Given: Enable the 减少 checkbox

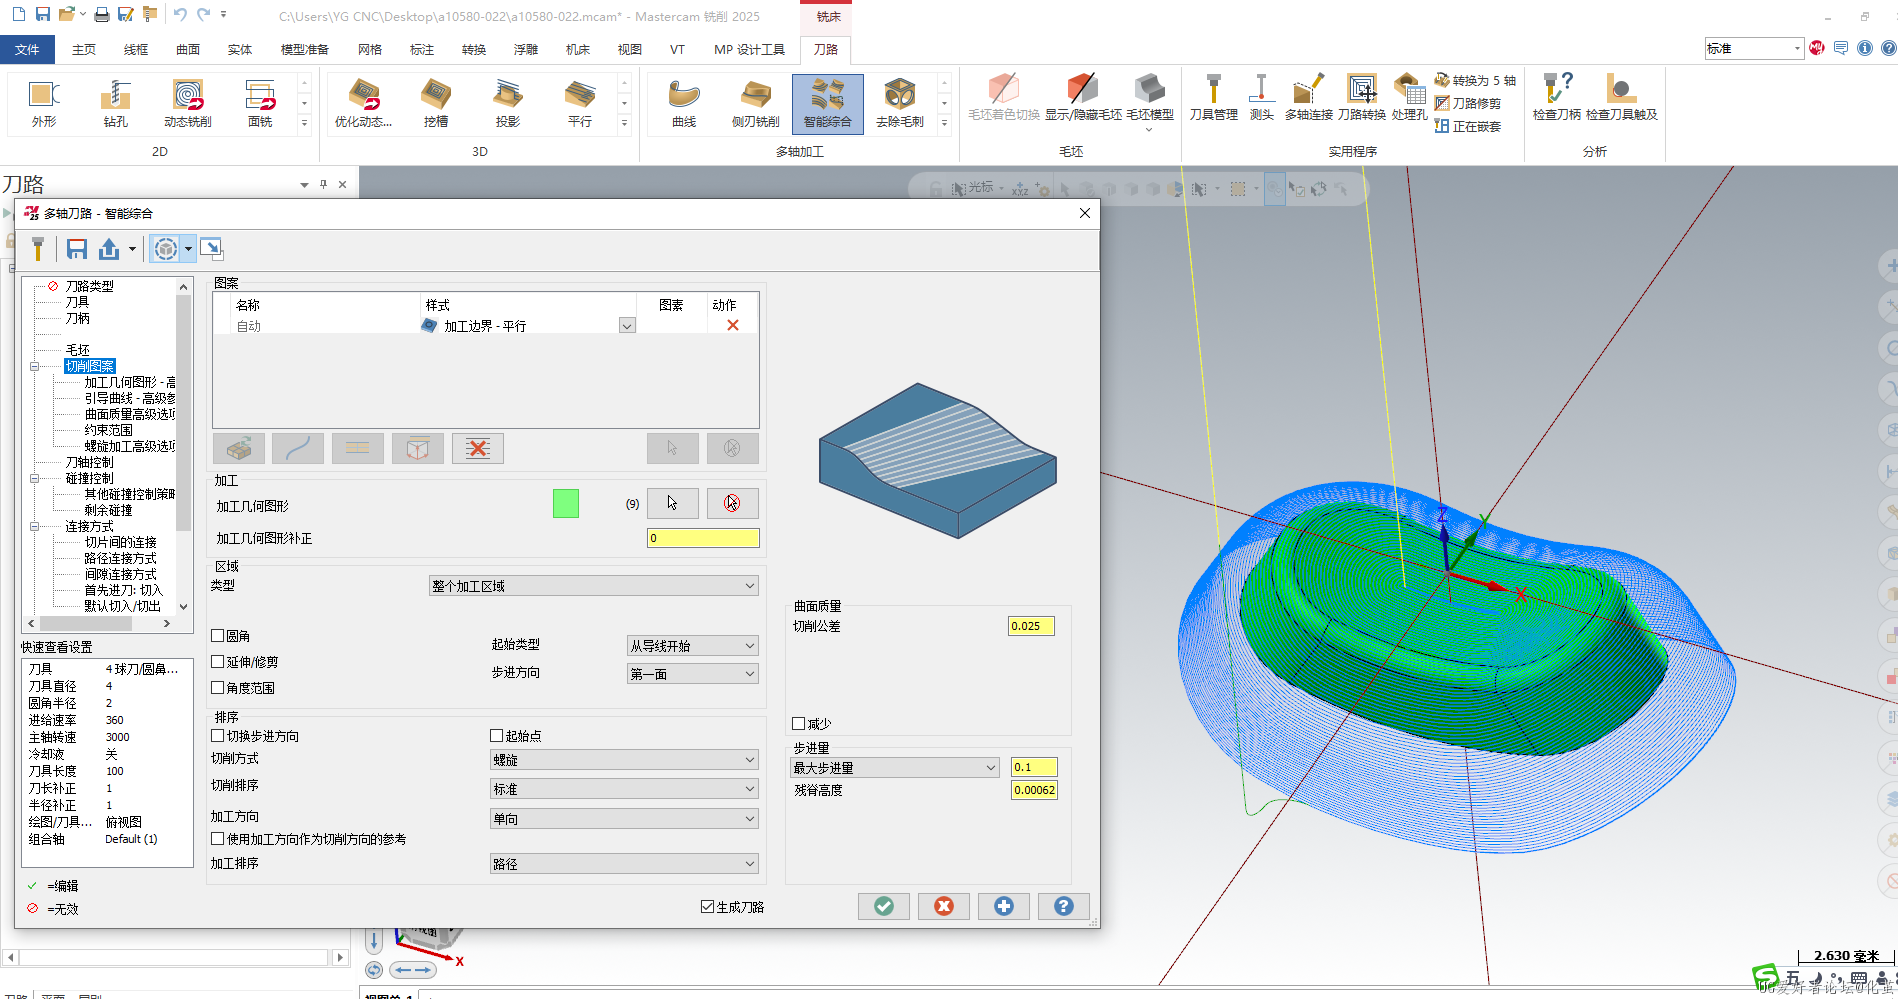Looking at the screenshot, I should click(x=798, y=724).
